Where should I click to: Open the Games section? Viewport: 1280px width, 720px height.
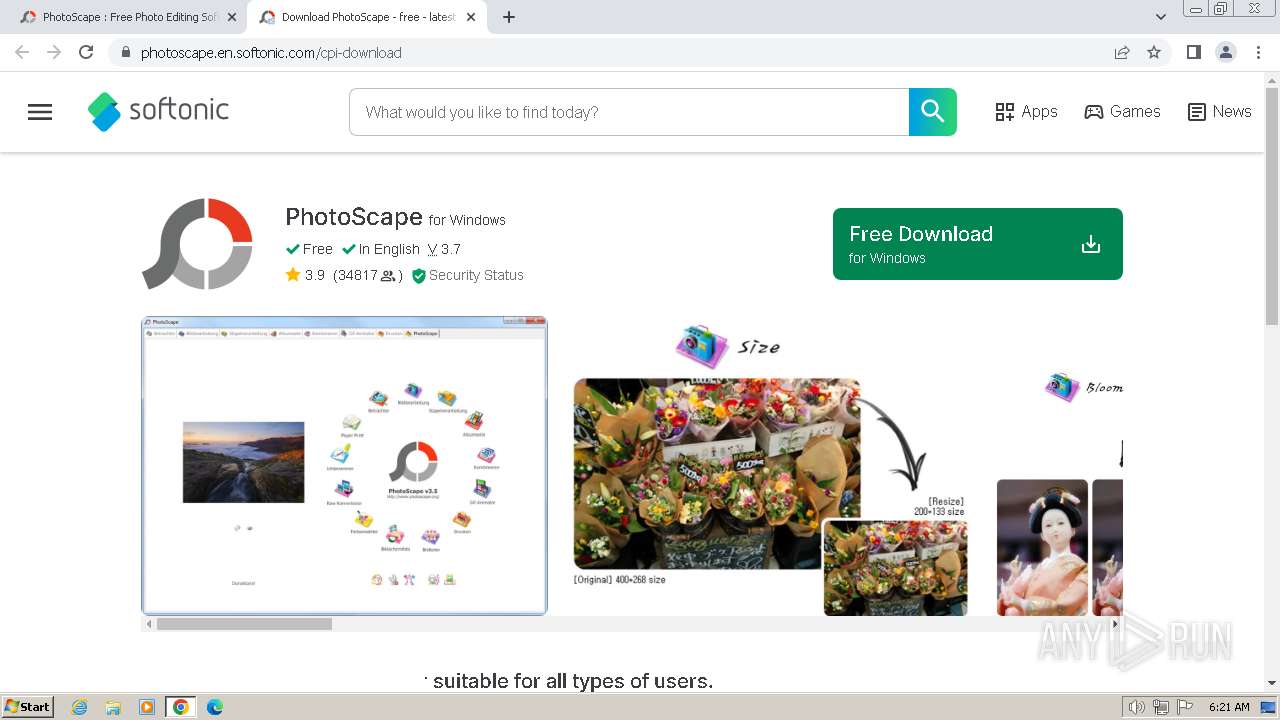point(1122,112)
